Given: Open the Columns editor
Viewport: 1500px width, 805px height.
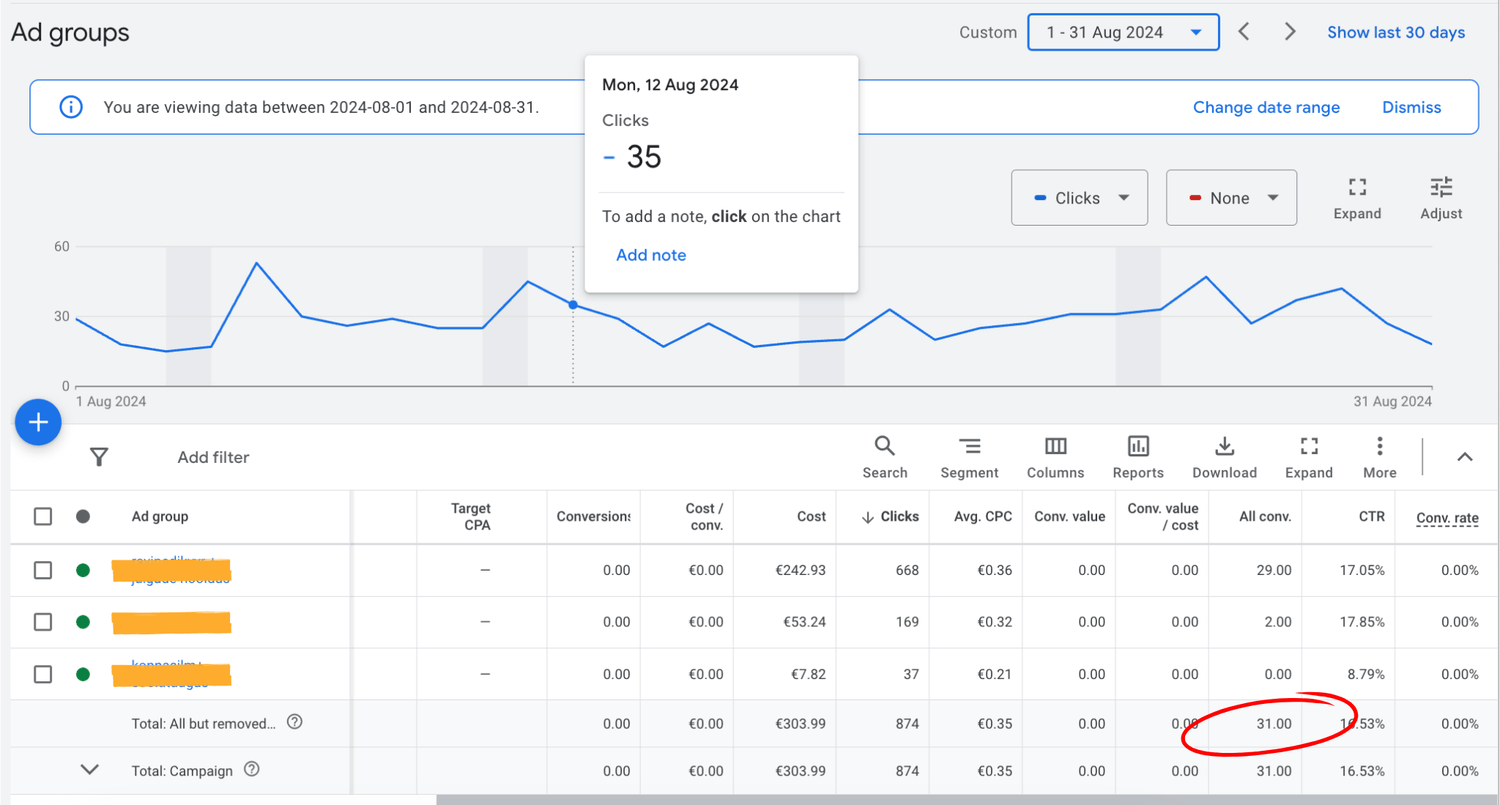Looking at the screenshot, I should coord(1055,456).
